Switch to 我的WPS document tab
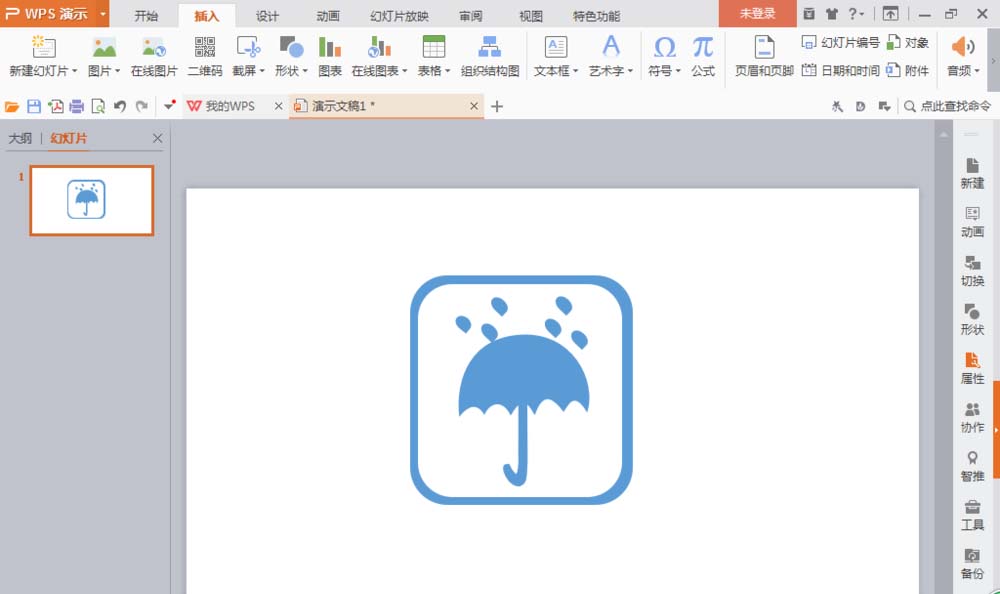The height and width of the screenshot is (594, 1000). [229, 107]
